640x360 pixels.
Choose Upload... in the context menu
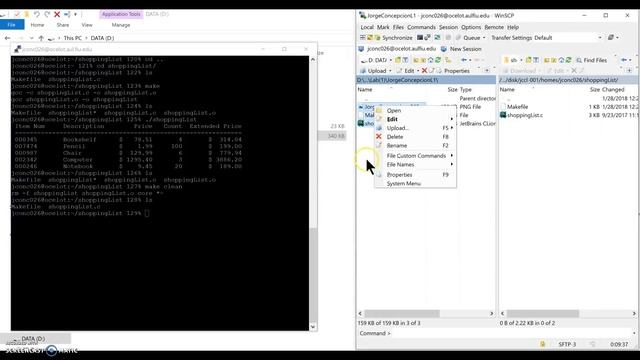pos(415,128)
